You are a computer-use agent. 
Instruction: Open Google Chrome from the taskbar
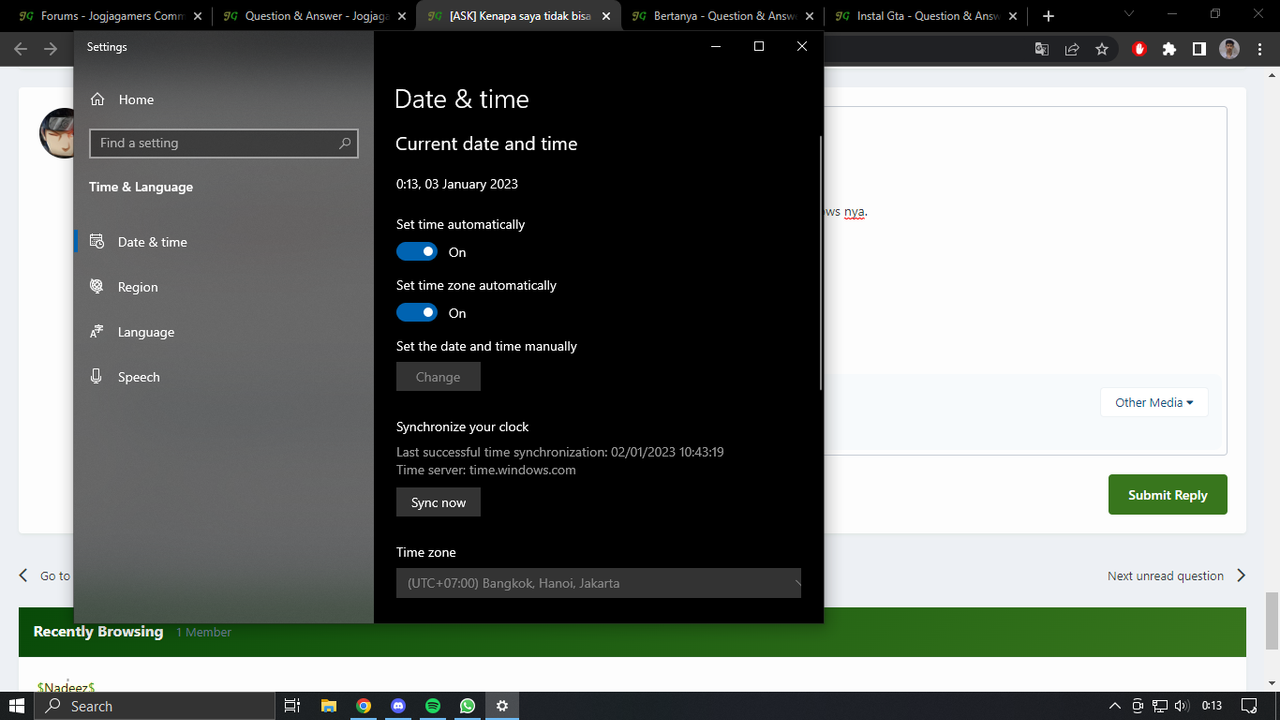pyautogui.click(x=364, y=706)
